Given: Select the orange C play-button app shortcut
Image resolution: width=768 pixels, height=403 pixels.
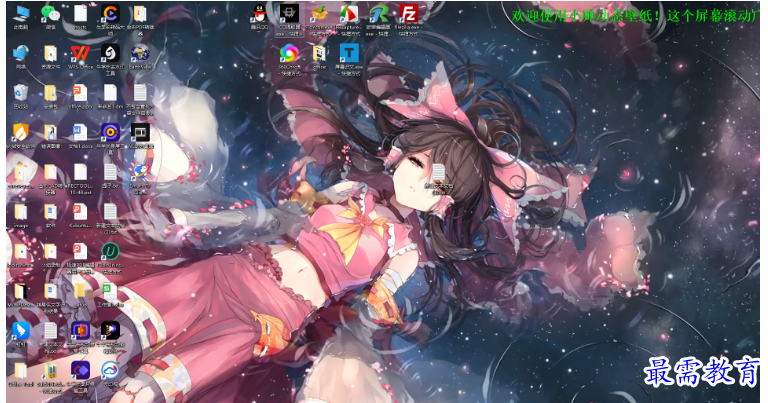Looking at the screenshot, I should coord(110,14).
